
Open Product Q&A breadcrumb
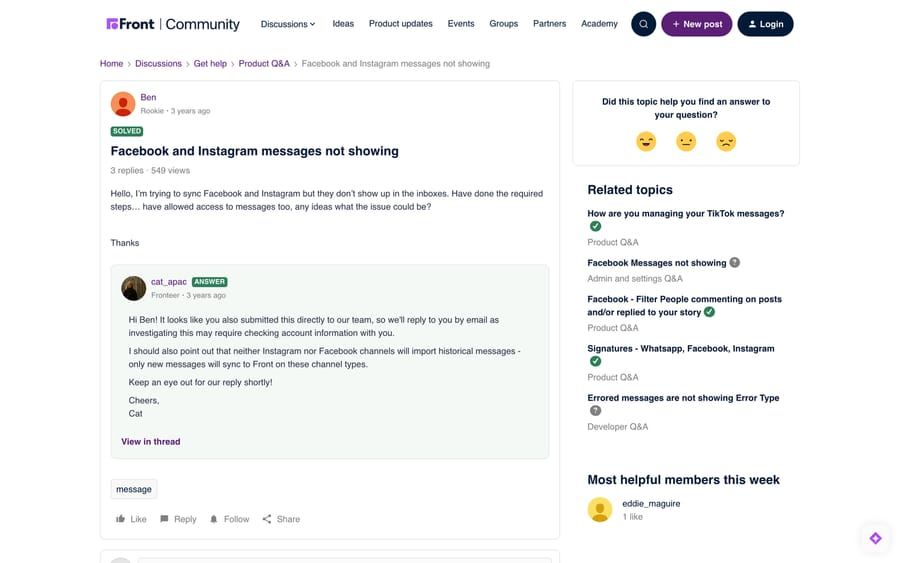(x=264, y=64)
